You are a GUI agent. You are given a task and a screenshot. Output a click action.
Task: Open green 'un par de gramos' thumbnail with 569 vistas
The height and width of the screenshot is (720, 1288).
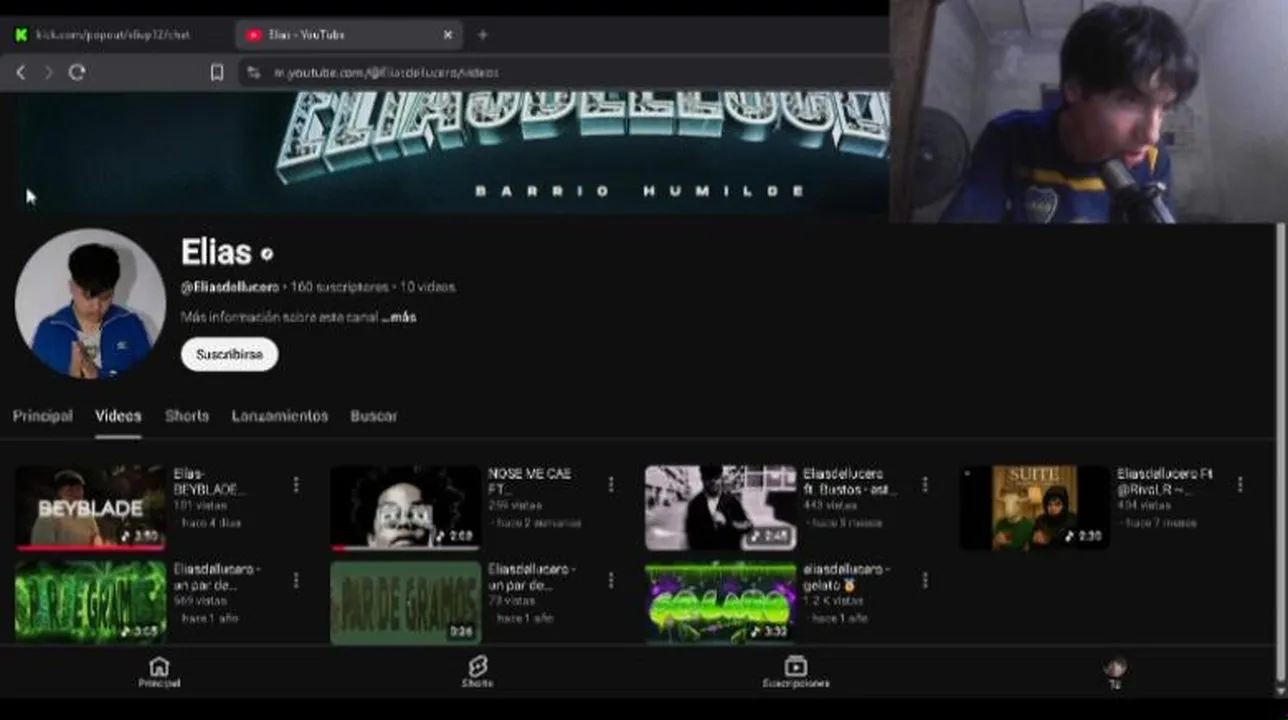(x=91, y=602)
